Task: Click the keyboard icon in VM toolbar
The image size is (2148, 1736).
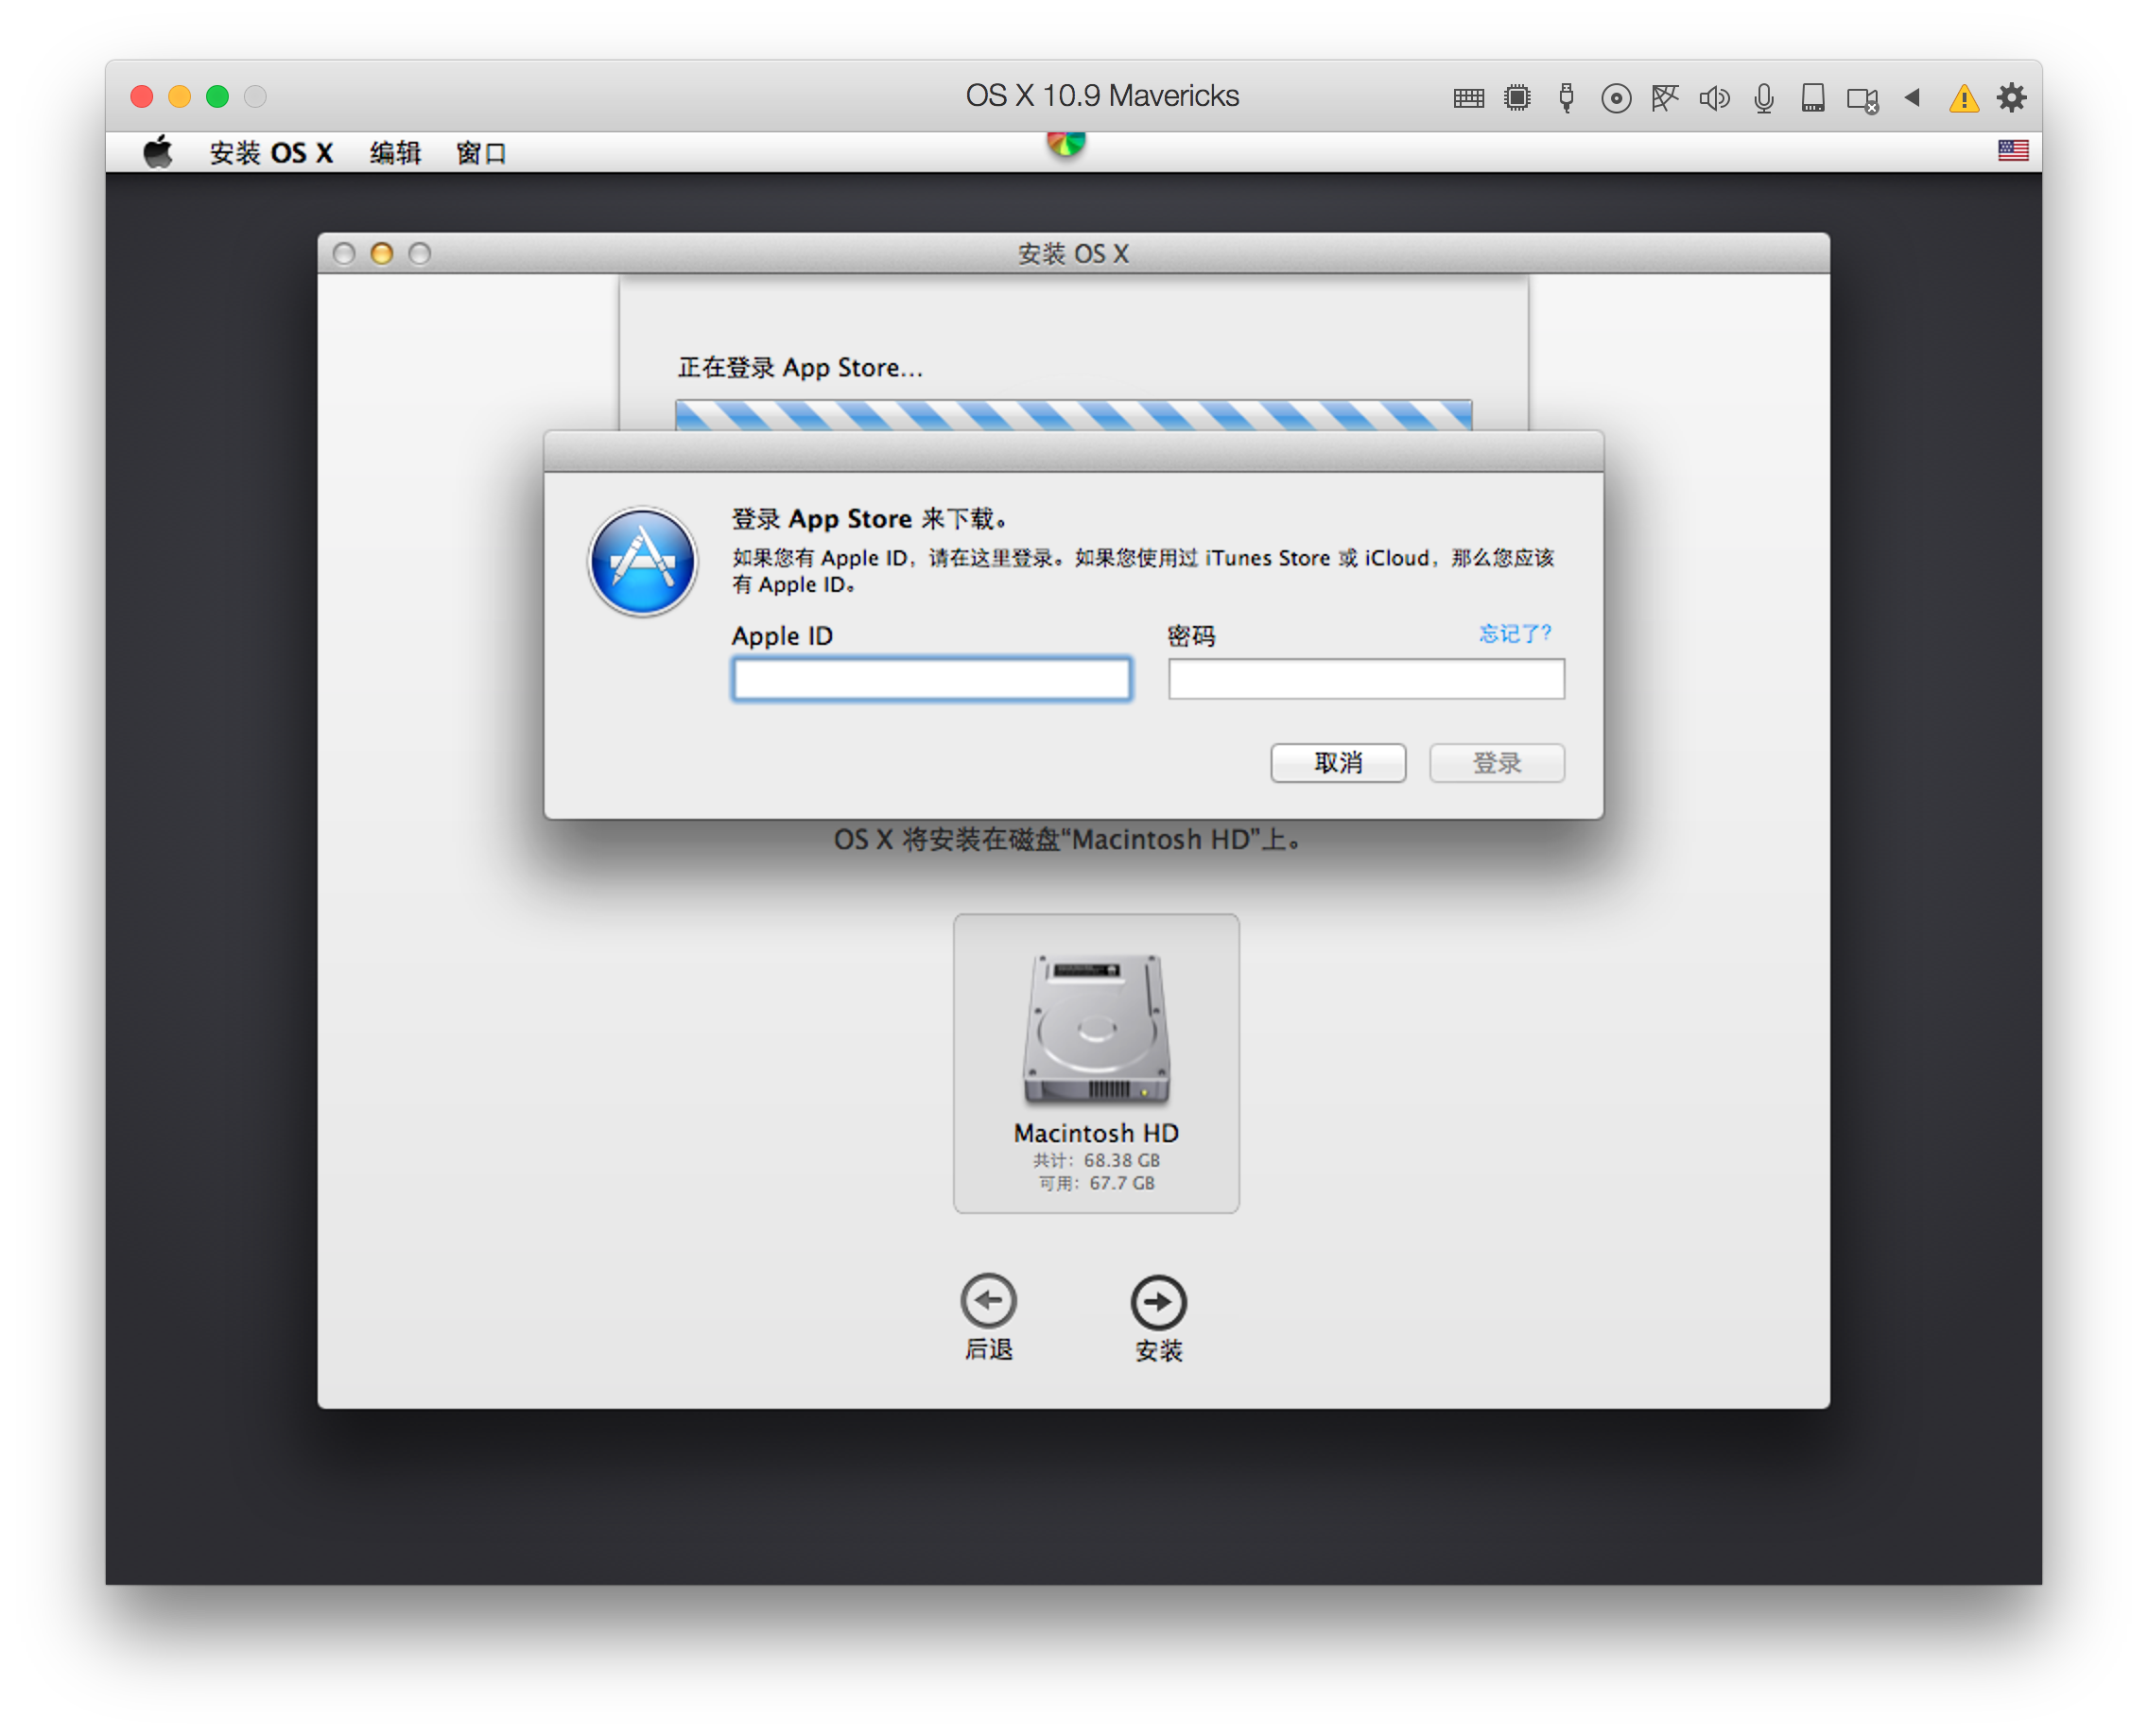Action: 1468,98
